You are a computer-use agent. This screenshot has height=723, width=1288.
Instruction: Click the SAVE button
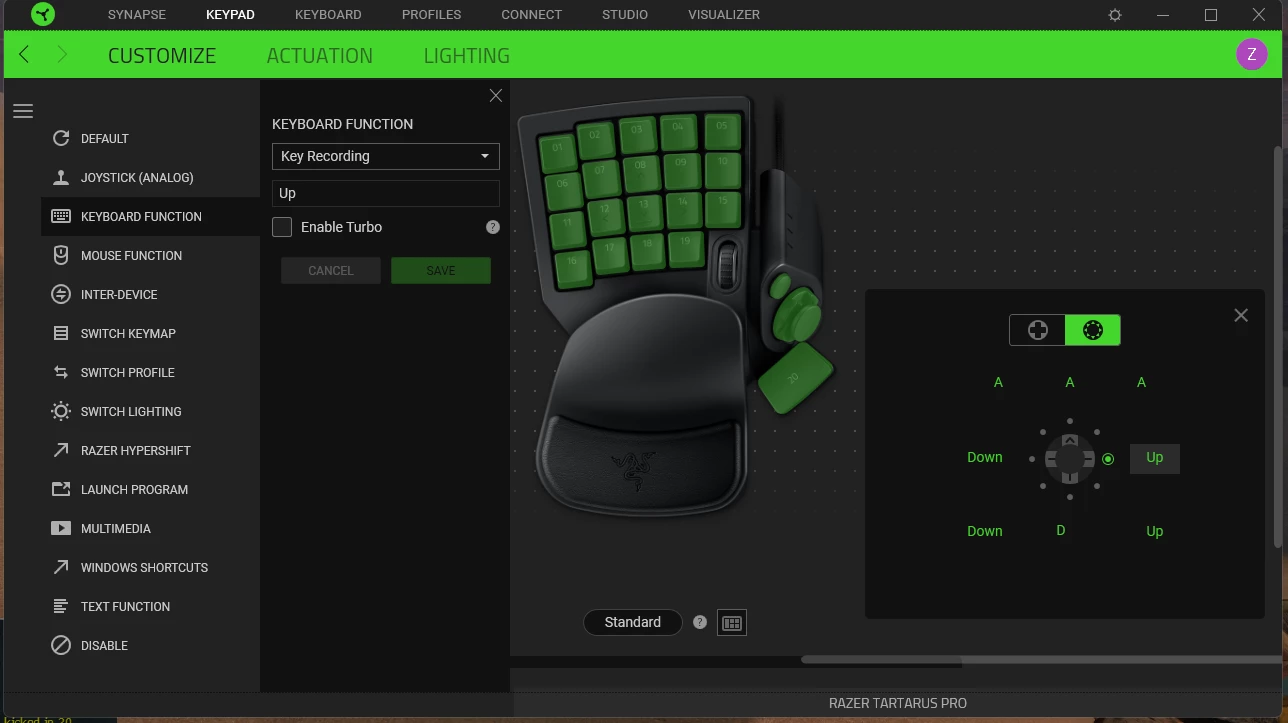(441, 271)
